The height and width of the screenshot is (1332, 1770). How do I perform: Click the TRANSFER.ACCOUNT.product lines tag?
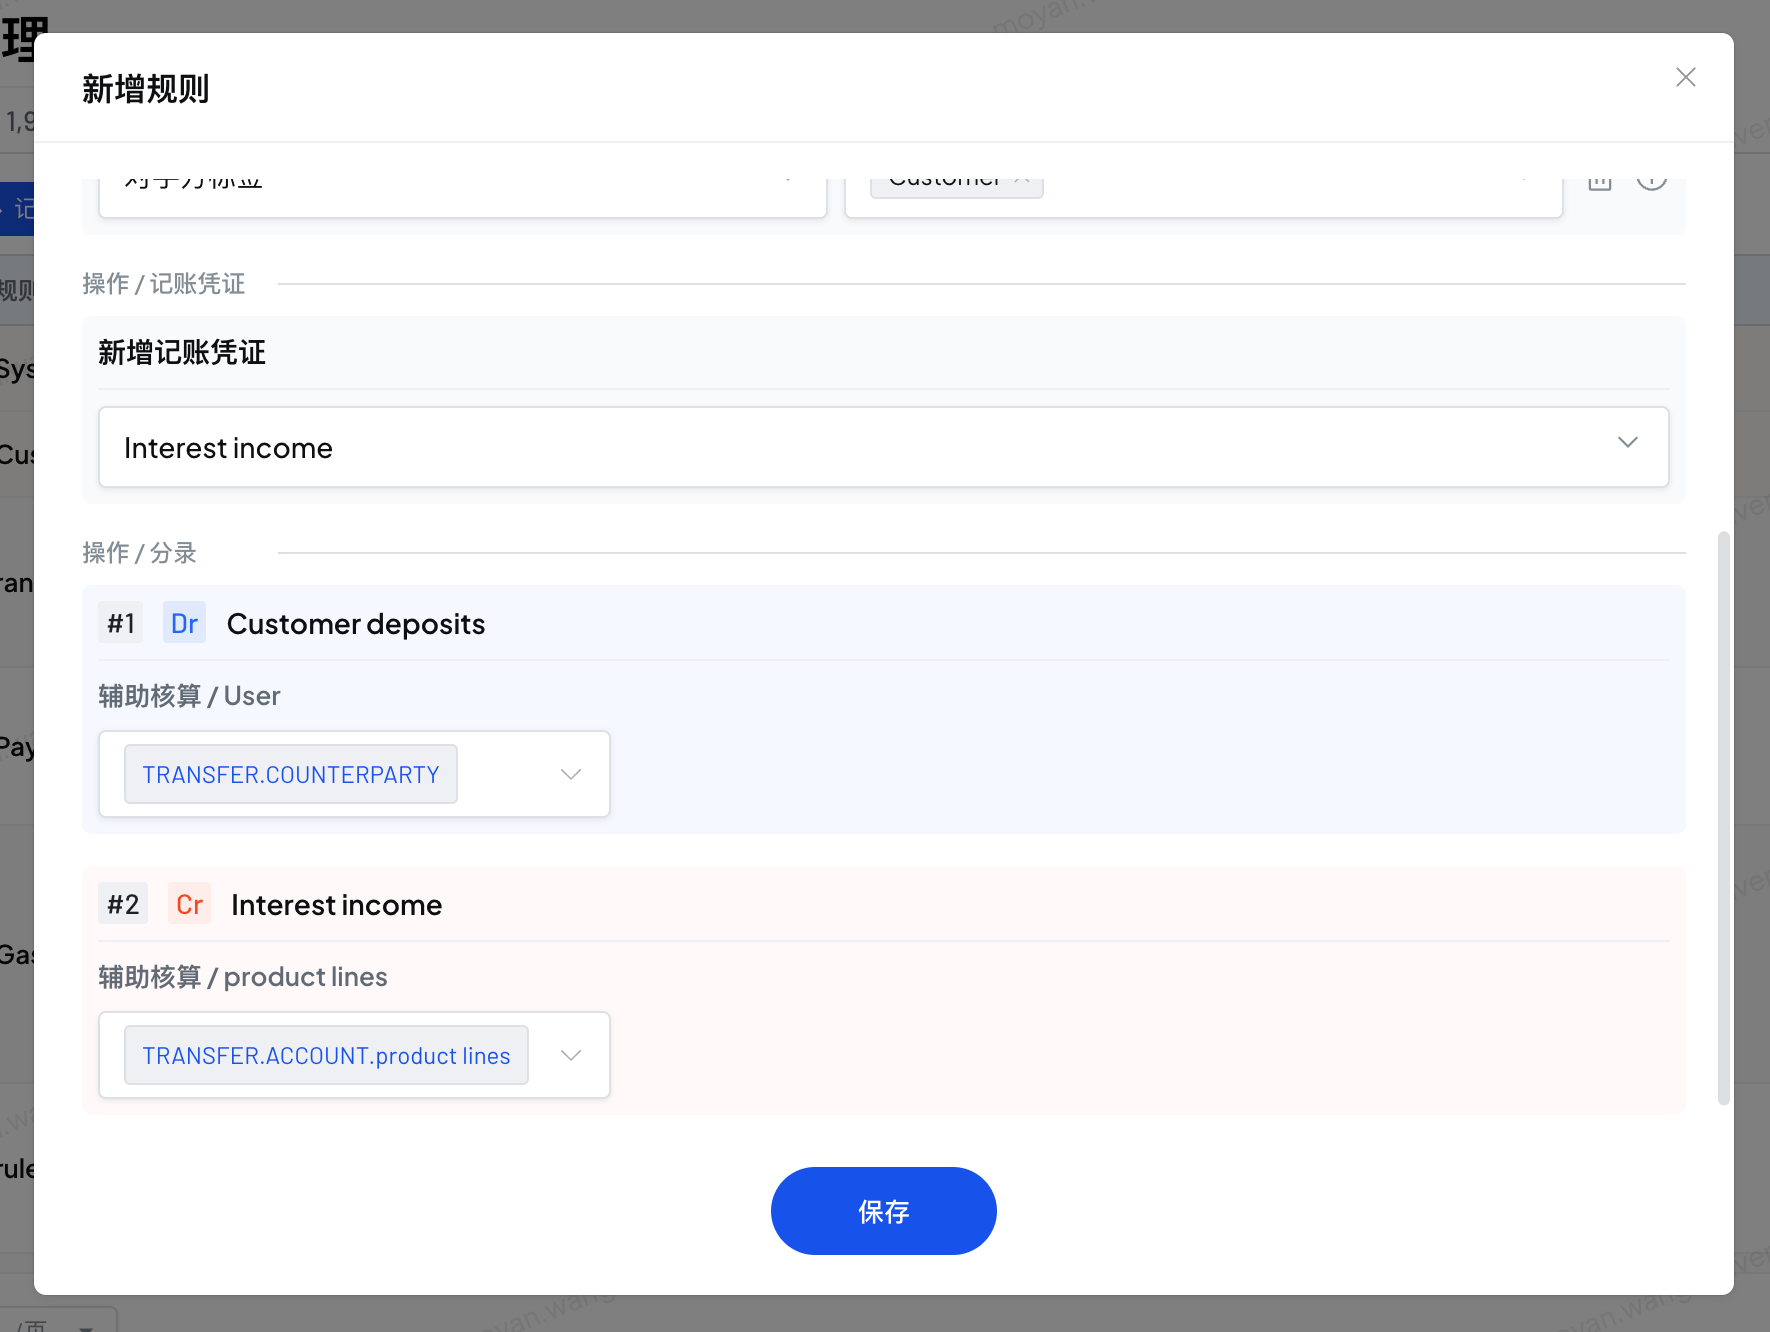click(326, 1055)
